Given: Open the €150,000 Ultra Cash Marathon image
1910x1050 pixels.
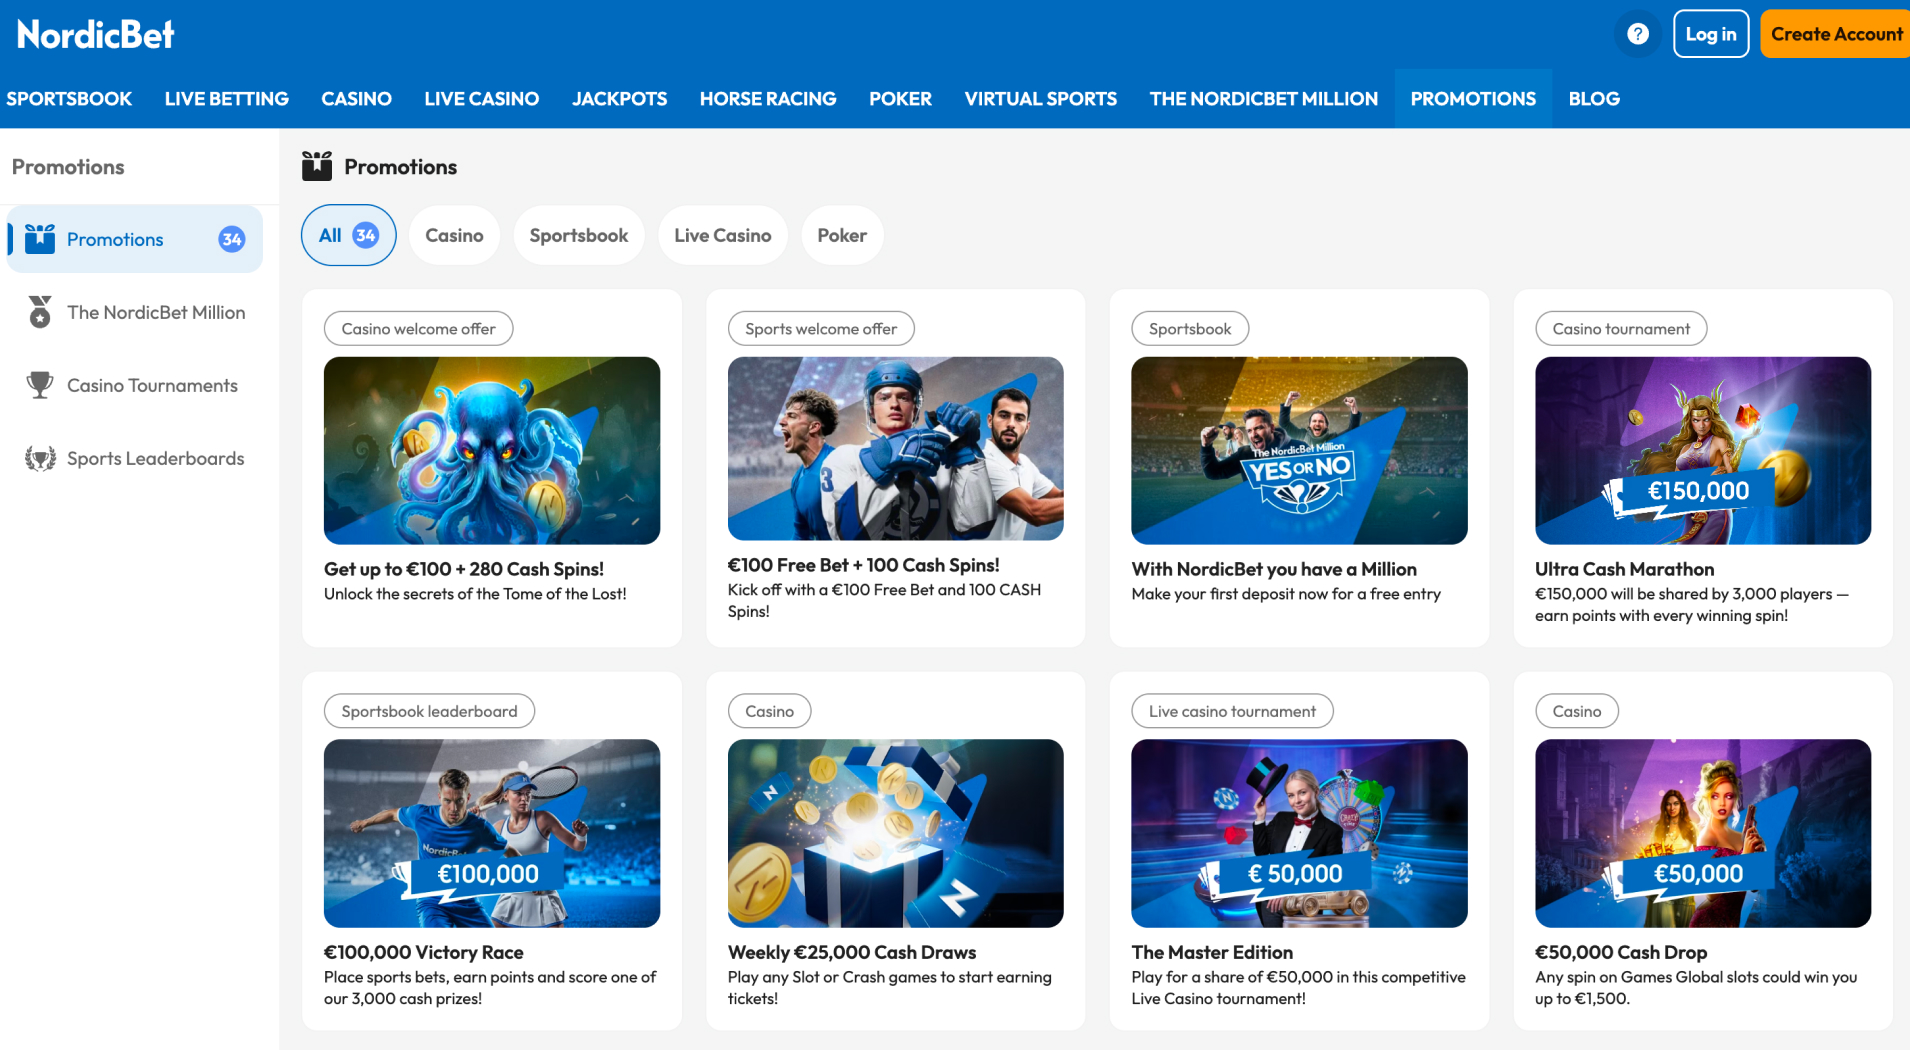Looking at the screenshot, I should [x=1703, y=451].
